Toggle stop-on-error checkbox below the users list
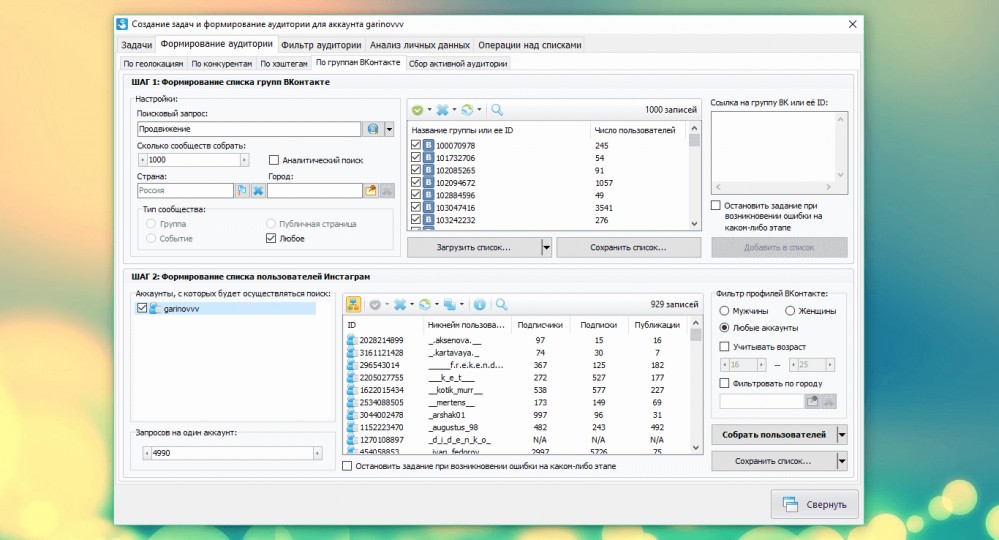Viewport: 999px width, 540px height. click(x=347, y=466)
